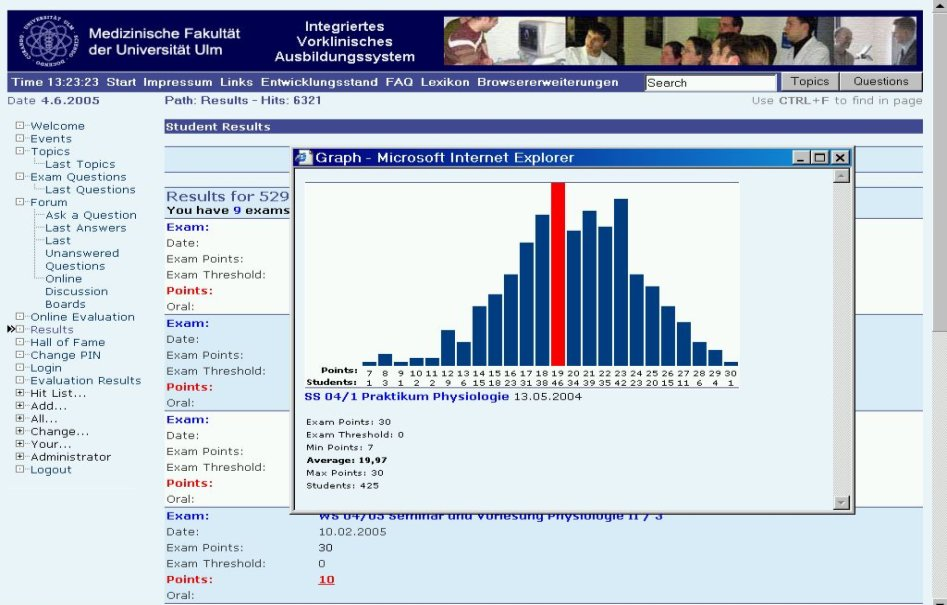Maximize the Graph popup window
This screenshot has height=605, width=947.
click(821, 158)
